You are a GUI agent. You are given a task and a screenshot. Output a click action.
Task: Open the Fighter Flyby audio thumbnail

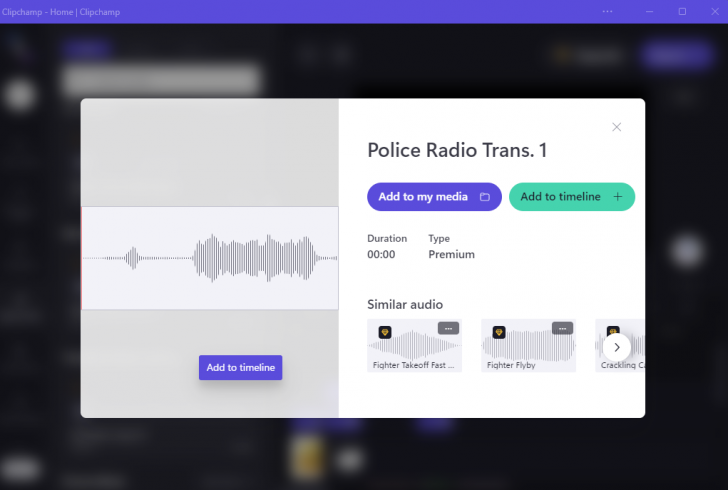[528, 345]
